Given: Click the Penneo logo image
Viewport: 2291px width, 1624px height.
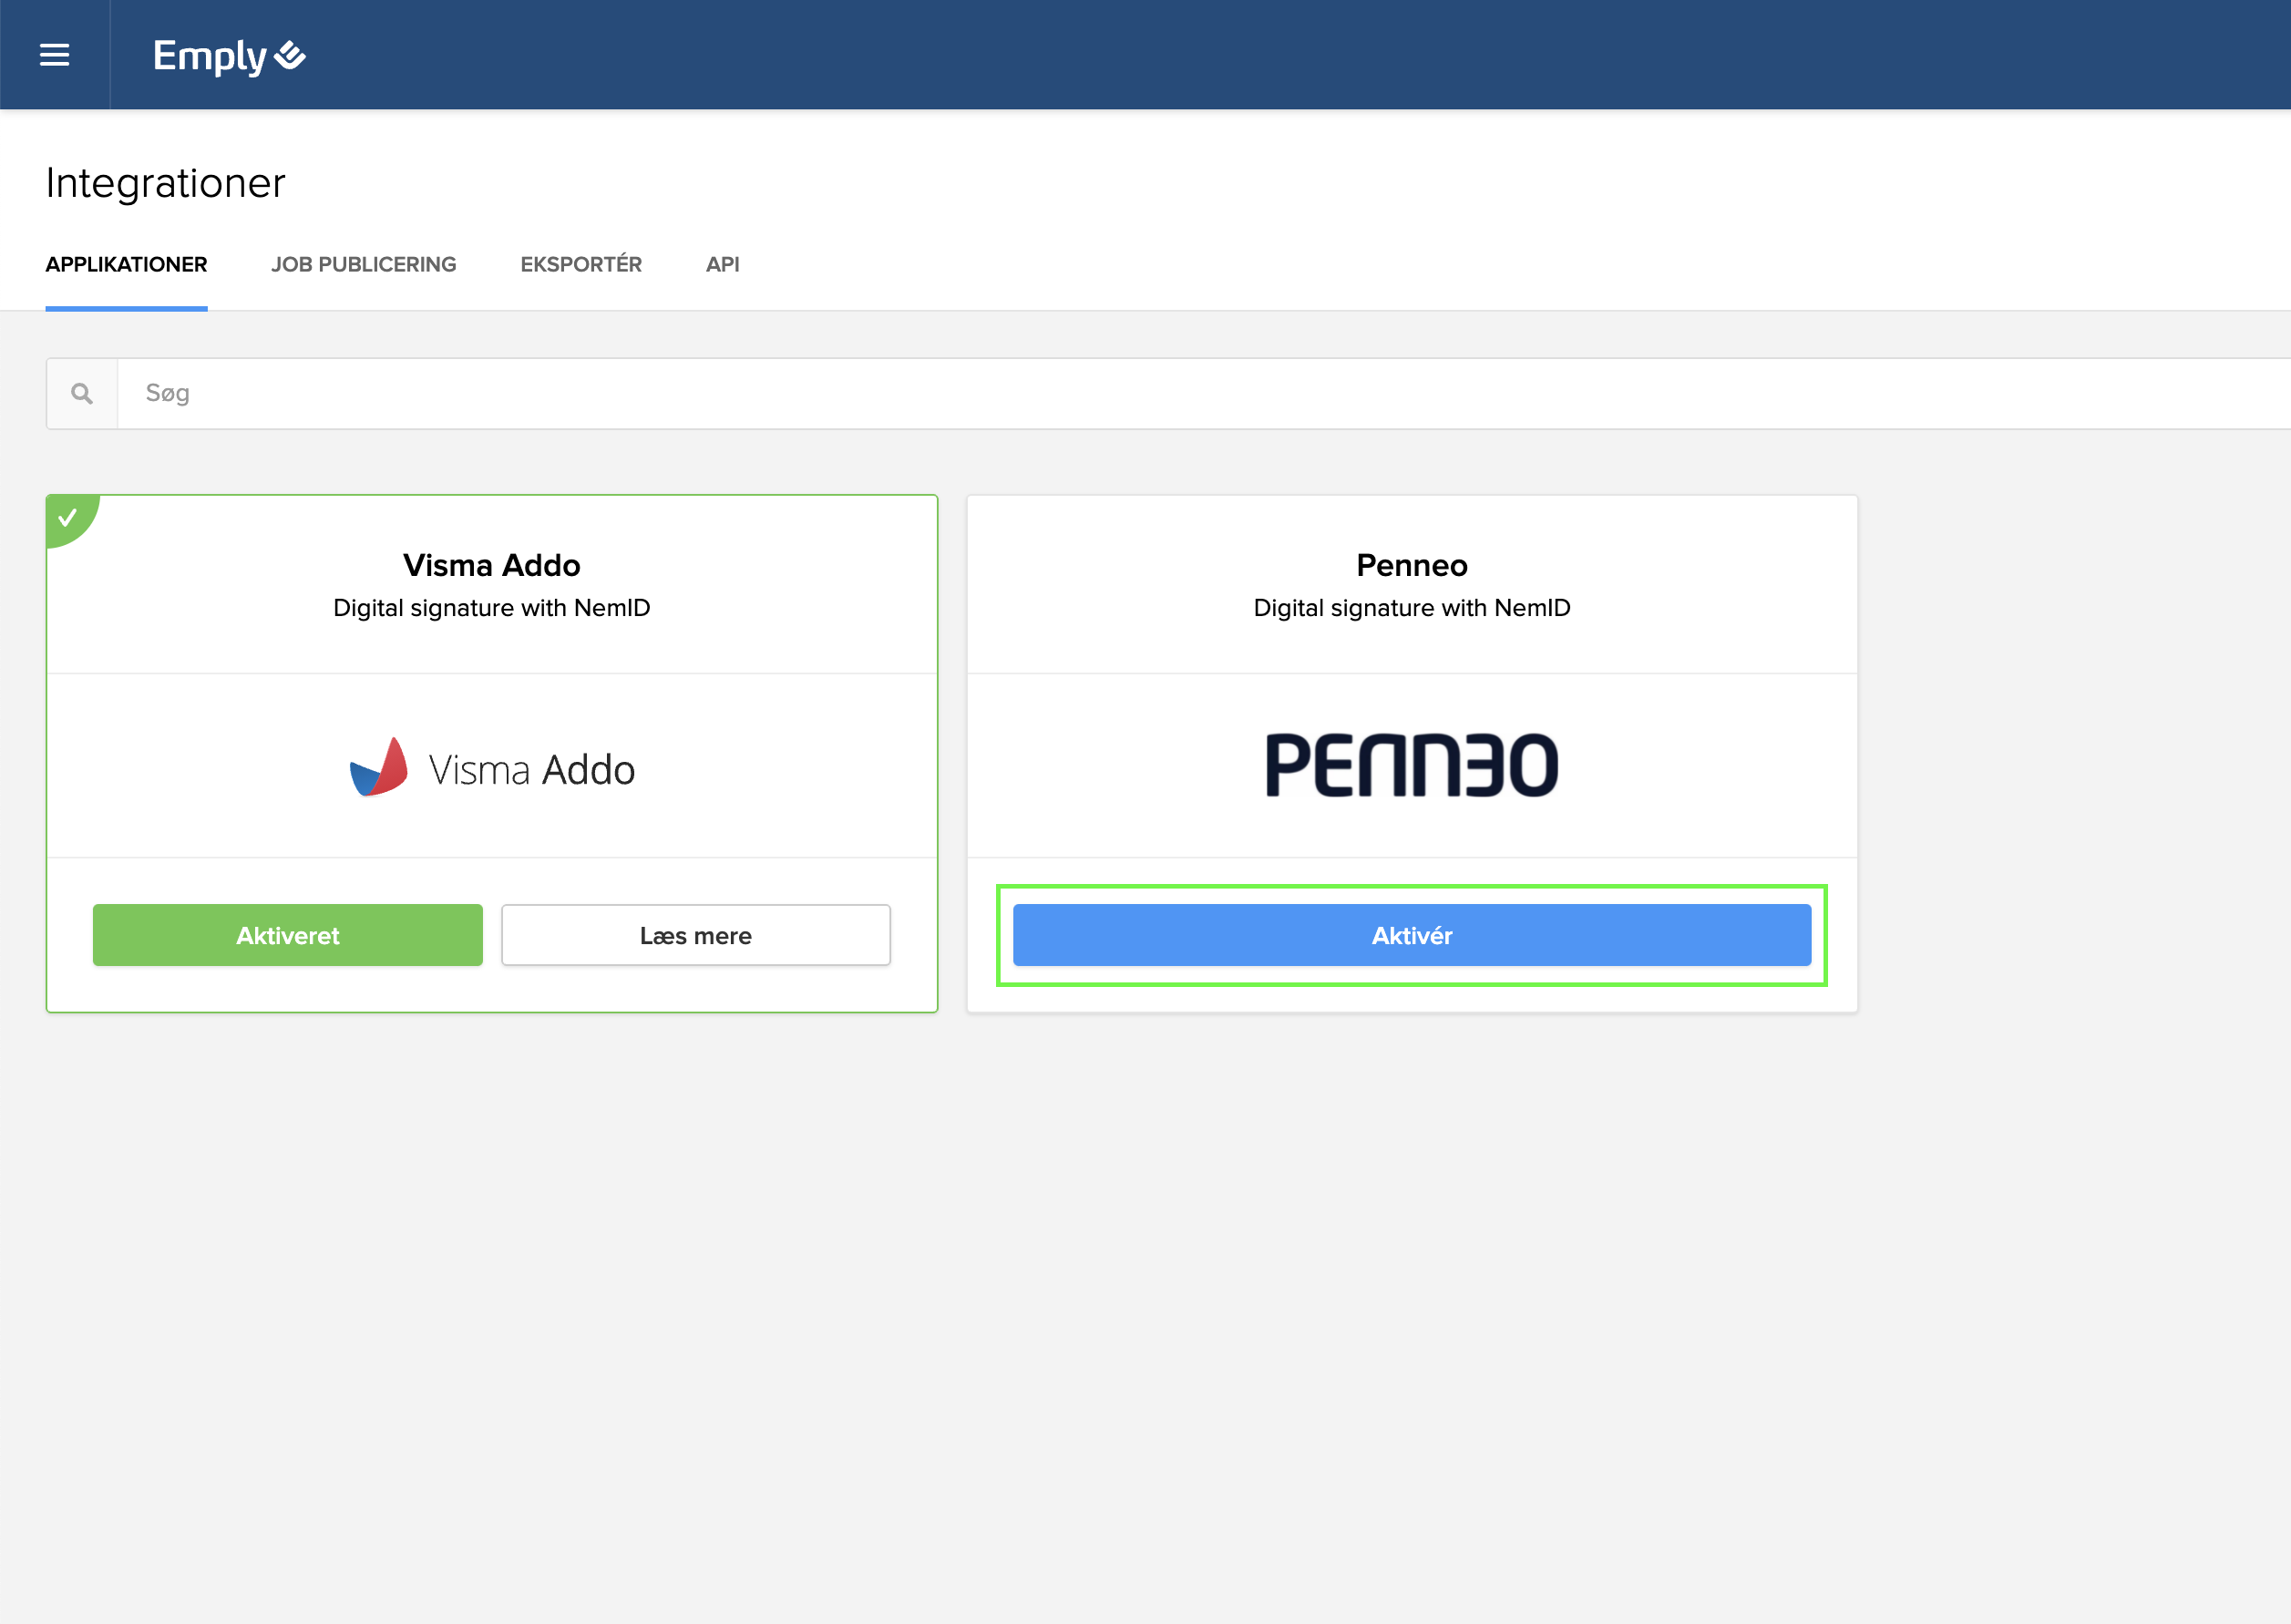Looking at the screenshot, I should [x=1411, y=765].
